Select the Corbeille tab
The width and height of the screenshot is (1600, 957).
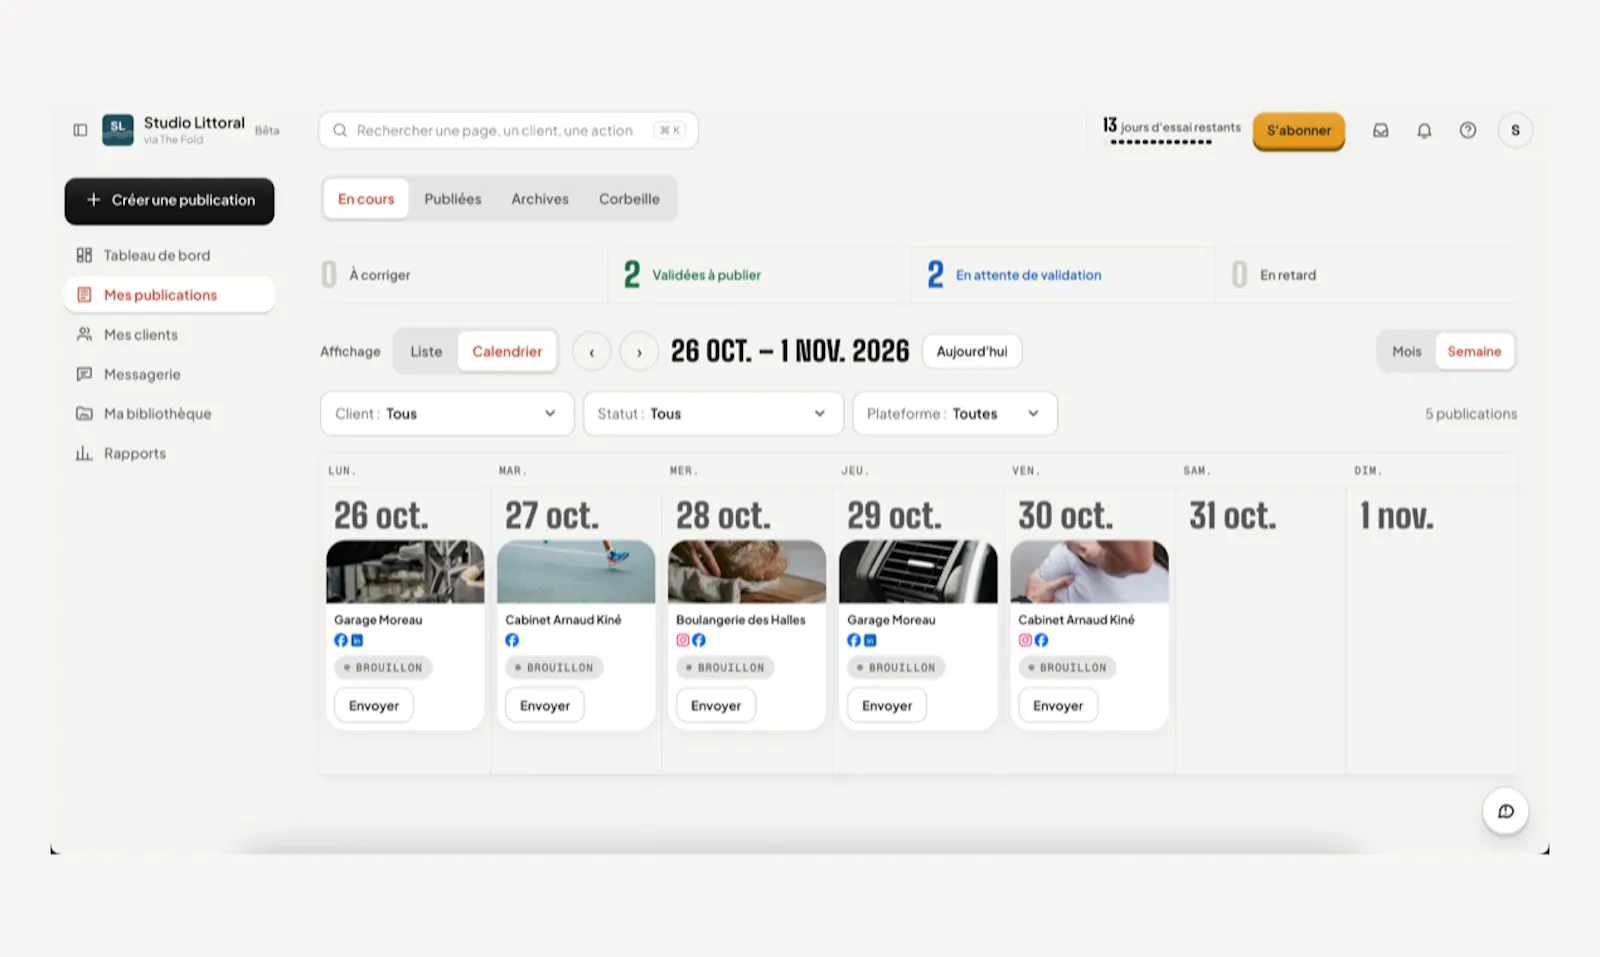629,199
